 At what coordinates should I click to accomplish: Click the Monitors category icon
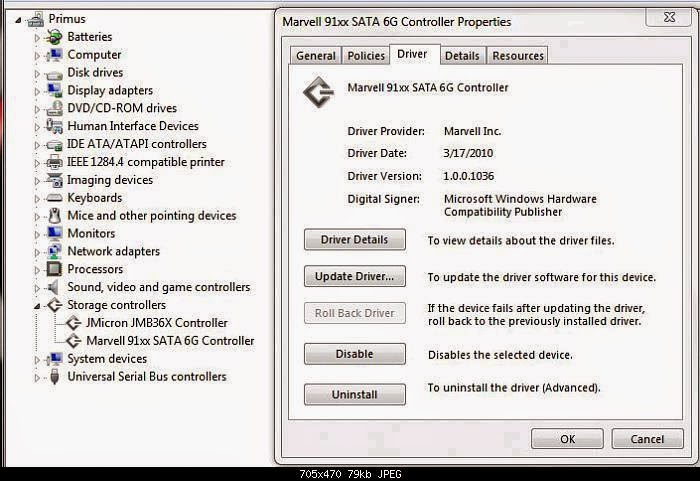(x=54, y=234)
